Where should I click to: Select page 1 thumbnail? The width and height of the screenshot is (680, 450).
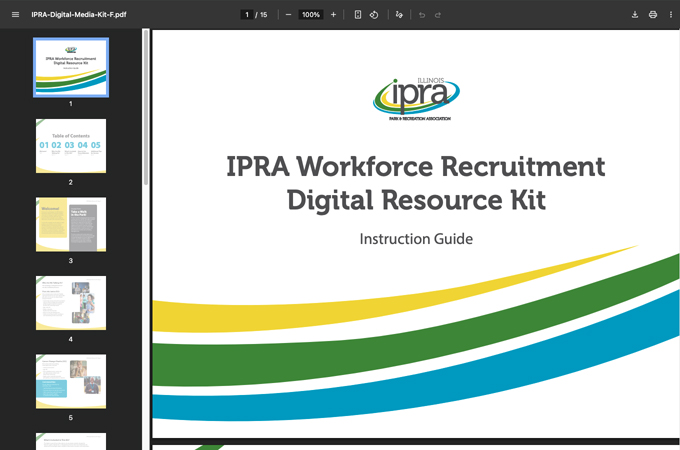click(x=71, y=67)
